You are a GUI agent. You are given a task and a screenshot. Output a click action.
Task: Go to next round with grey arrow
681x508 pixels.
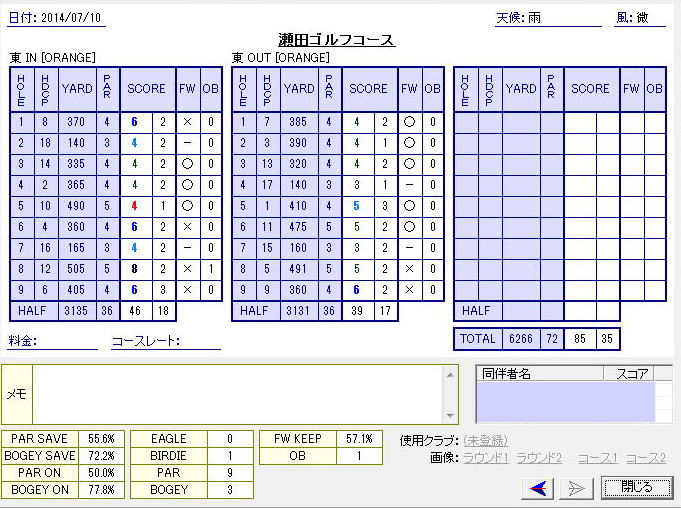(x=575, y=488)
